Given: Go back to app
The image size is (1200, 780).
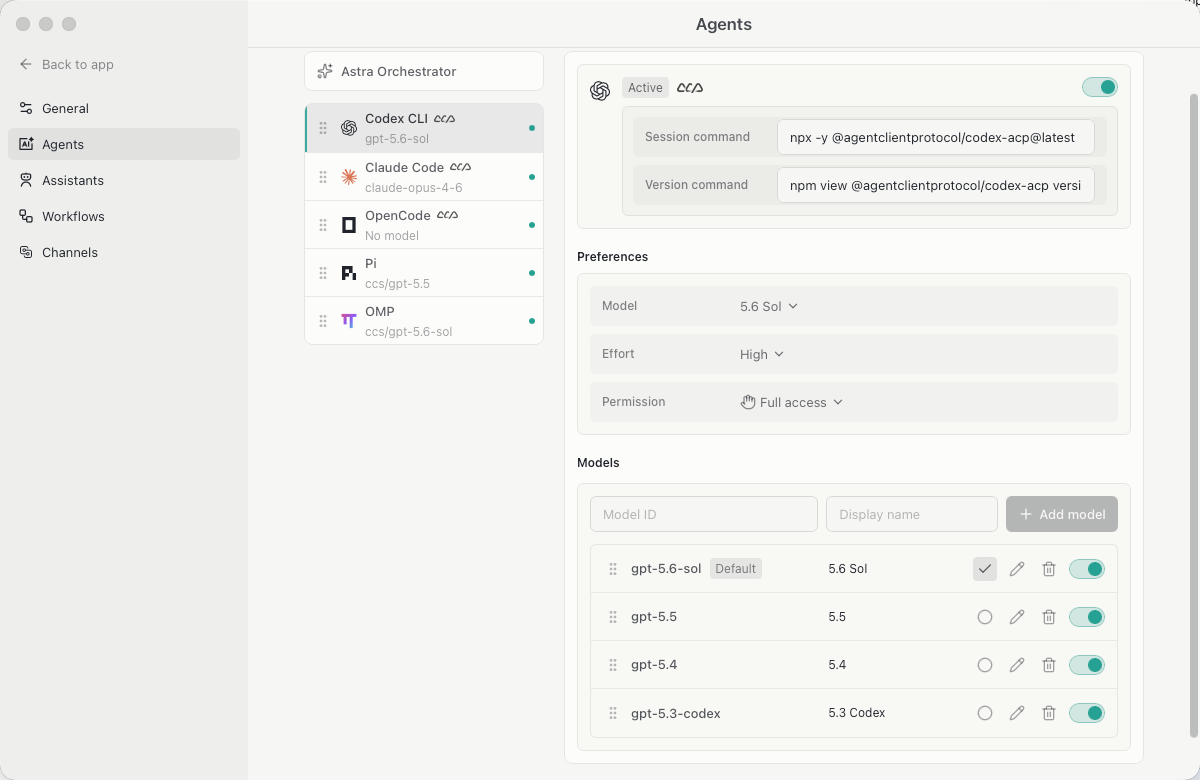Looking at the screenshot, I should [67, 64].
